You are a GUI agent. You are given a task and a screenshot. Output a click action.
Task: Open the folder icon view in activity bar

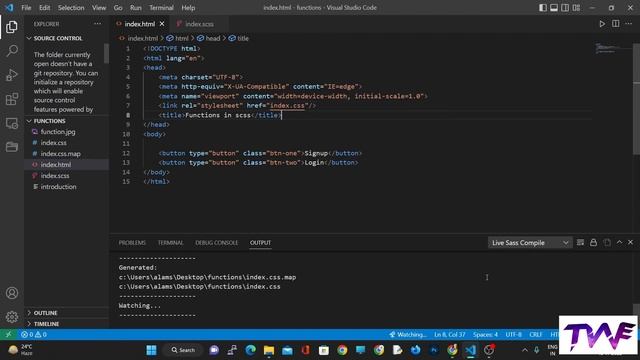(12, 147)
